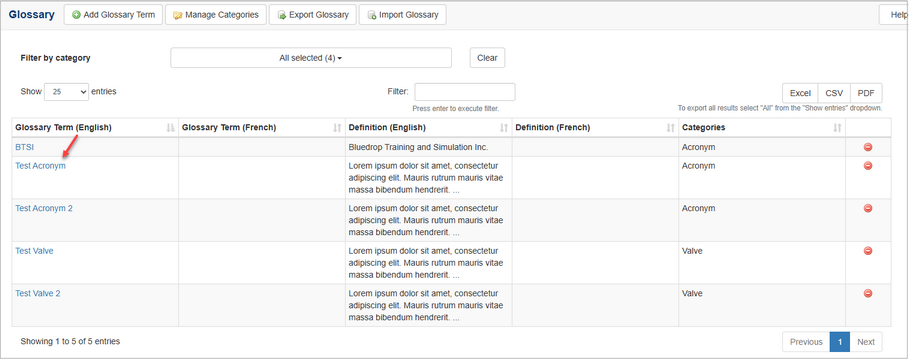The image size is (909, 360).
Task: Click the Add Glossary Term button
Action: [x=113, y=14]
